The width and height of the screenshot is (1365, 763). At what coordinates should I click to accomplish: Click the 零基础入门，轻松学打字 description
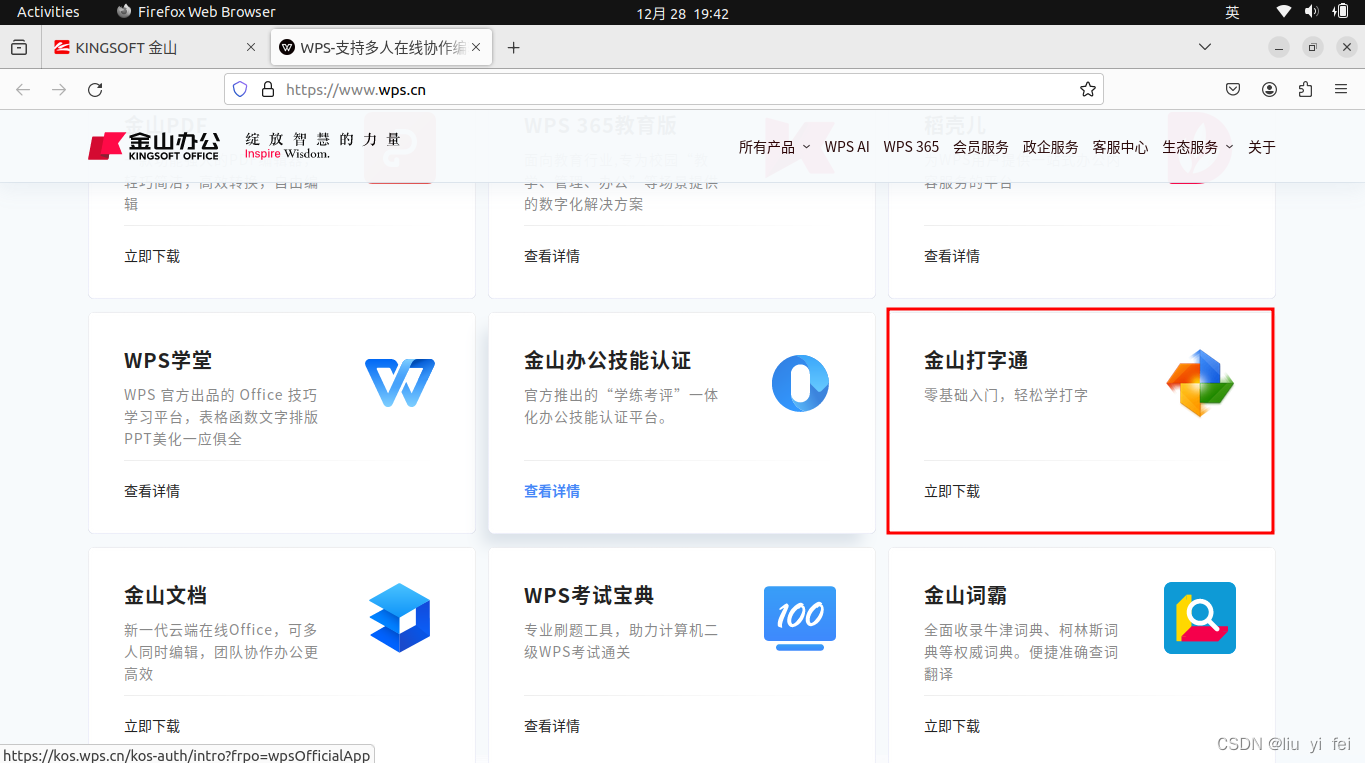coord(1006,395)
